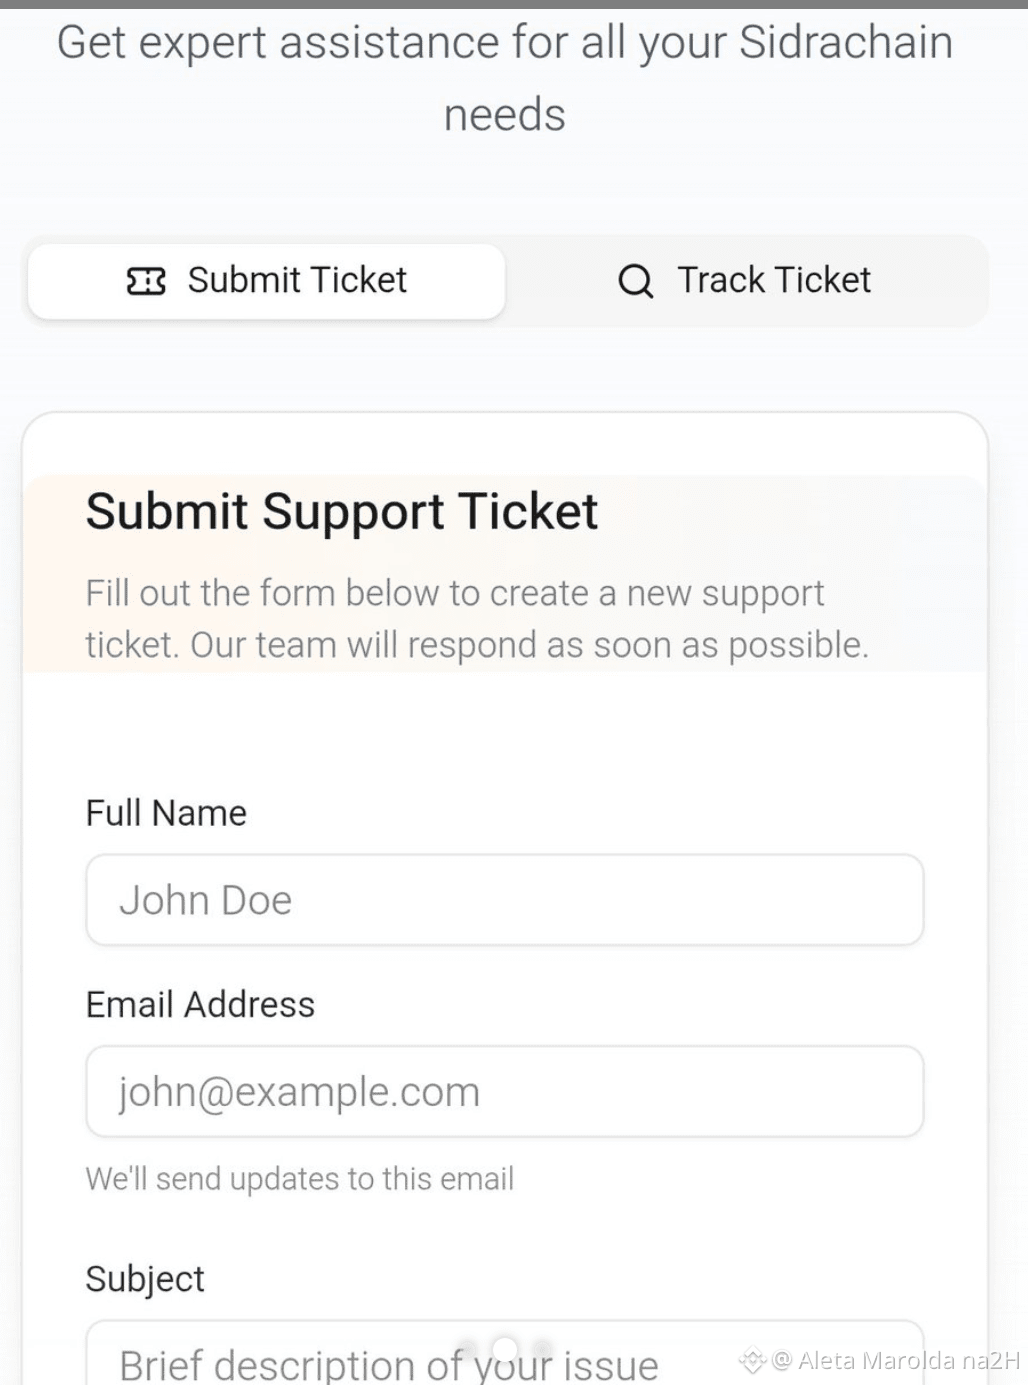The width and height of the screenshot is (1028, 1385).
Task: Click into the john@example.com email field
Action: point(505,1091)
